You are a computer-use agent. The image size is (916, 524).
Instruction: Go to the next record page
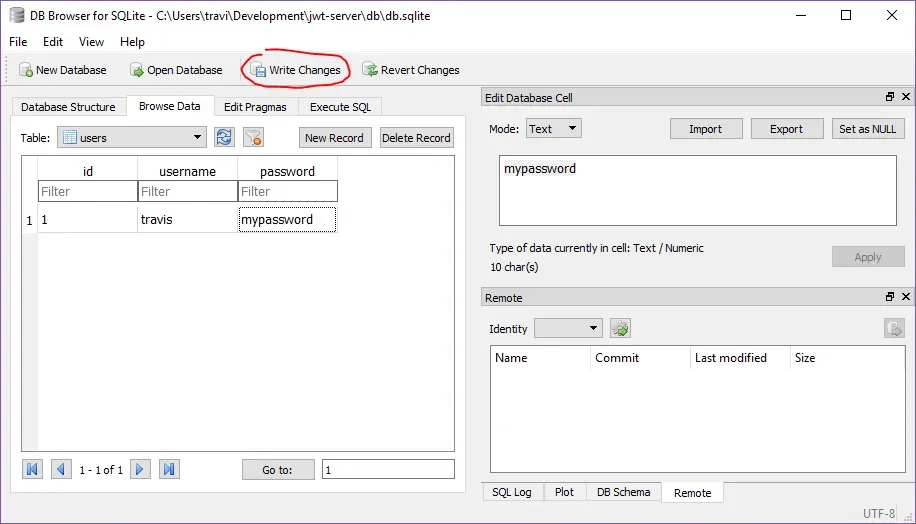[141, 469]
